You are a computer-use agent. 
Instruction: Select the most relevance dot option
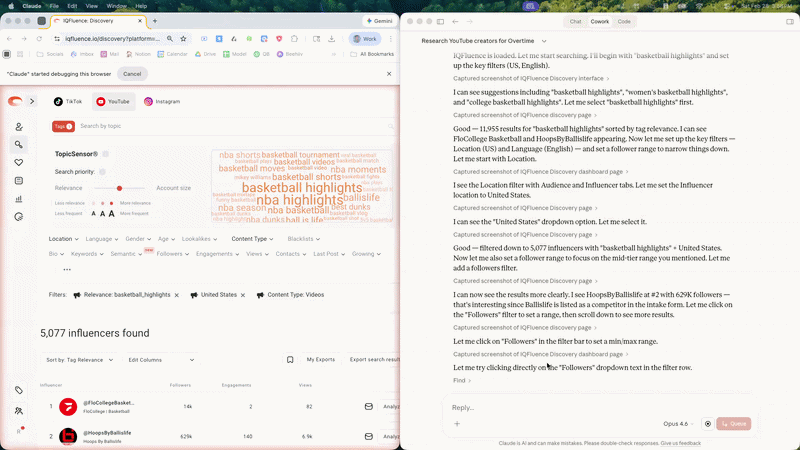(111, 203)
